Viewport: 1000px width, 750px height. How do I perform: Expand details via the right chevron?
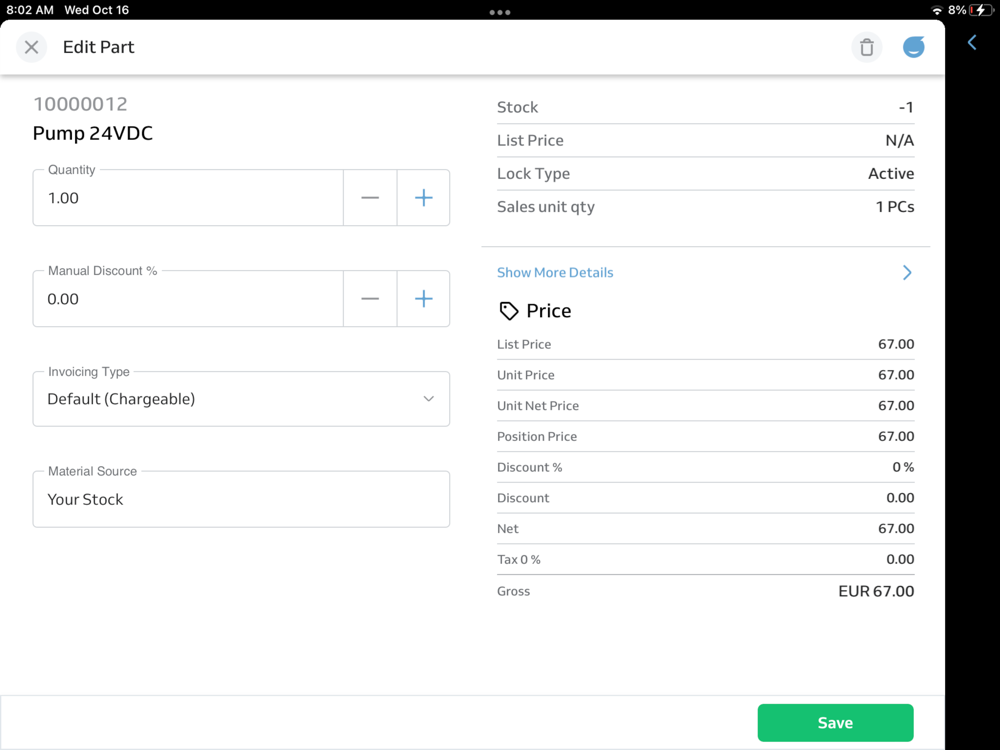click(x=907, y=272)
